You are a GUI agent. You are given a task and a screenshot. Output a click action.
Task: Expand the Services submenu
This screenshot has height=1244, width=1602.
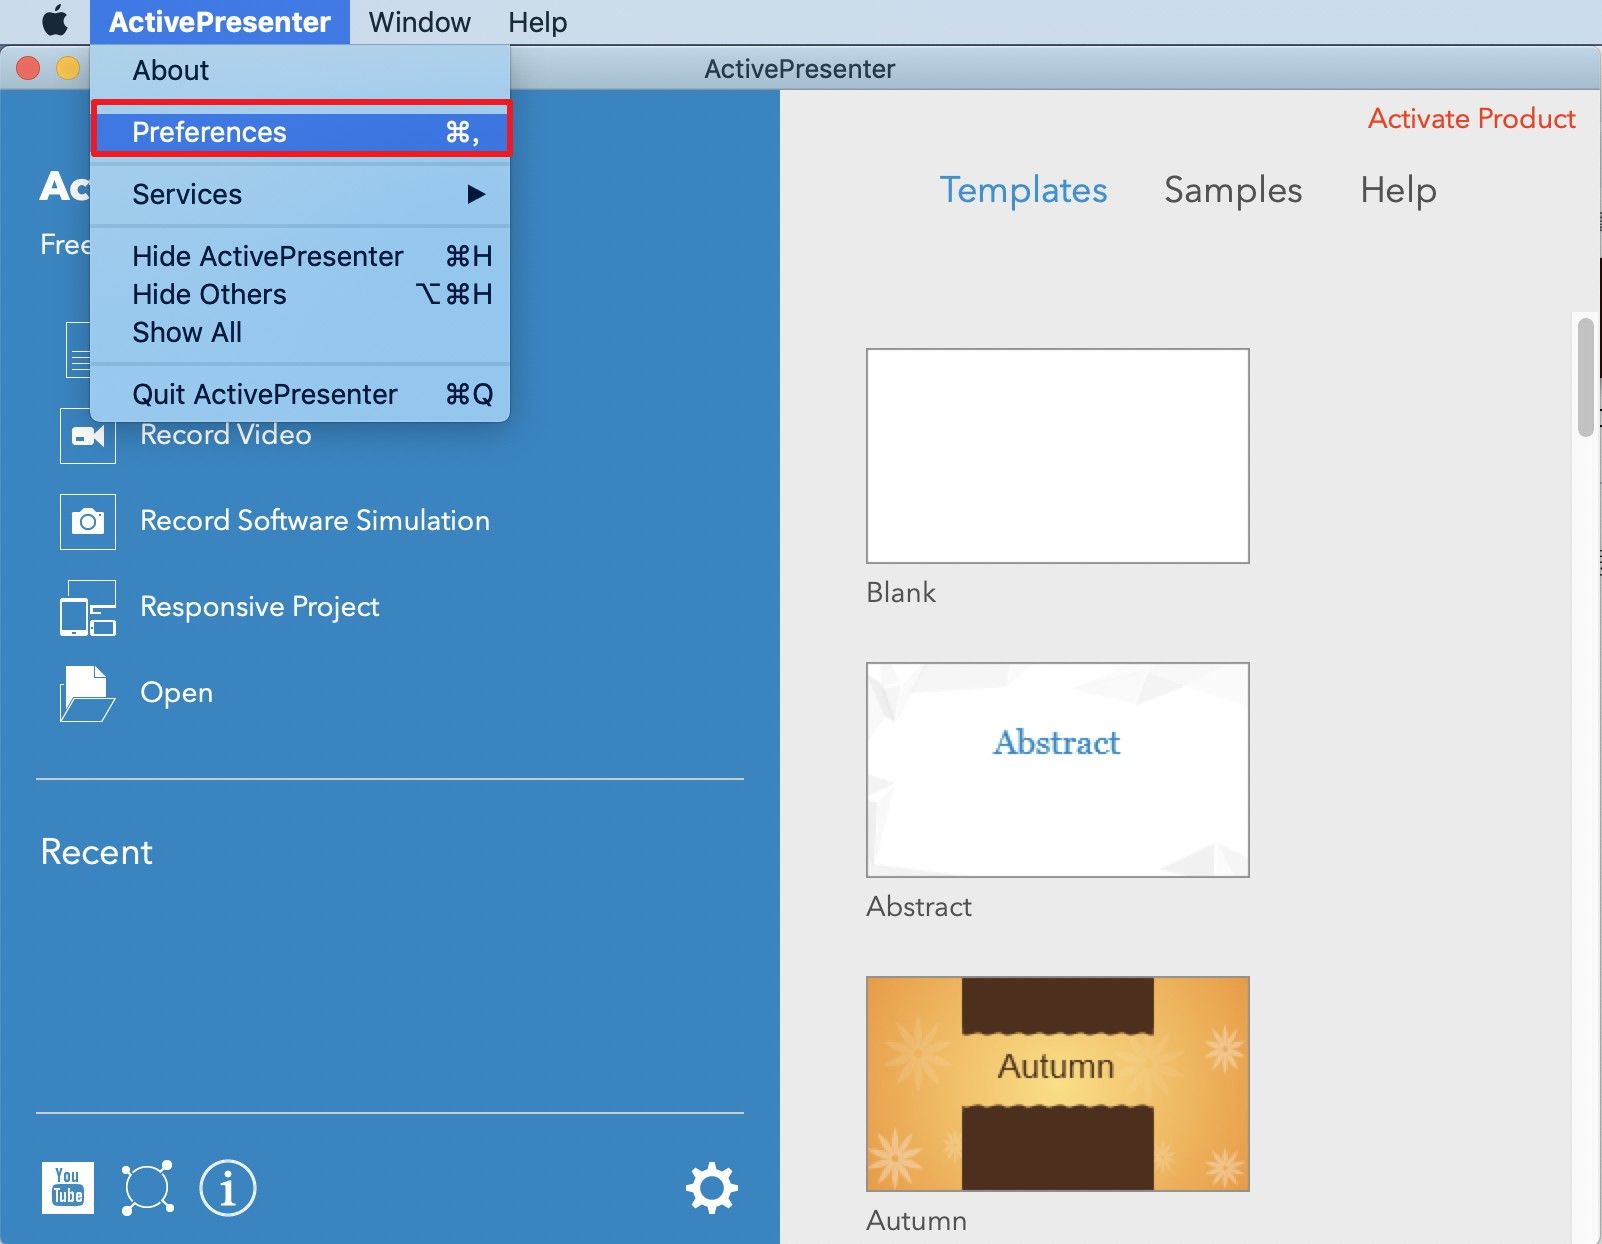point(300,194)
